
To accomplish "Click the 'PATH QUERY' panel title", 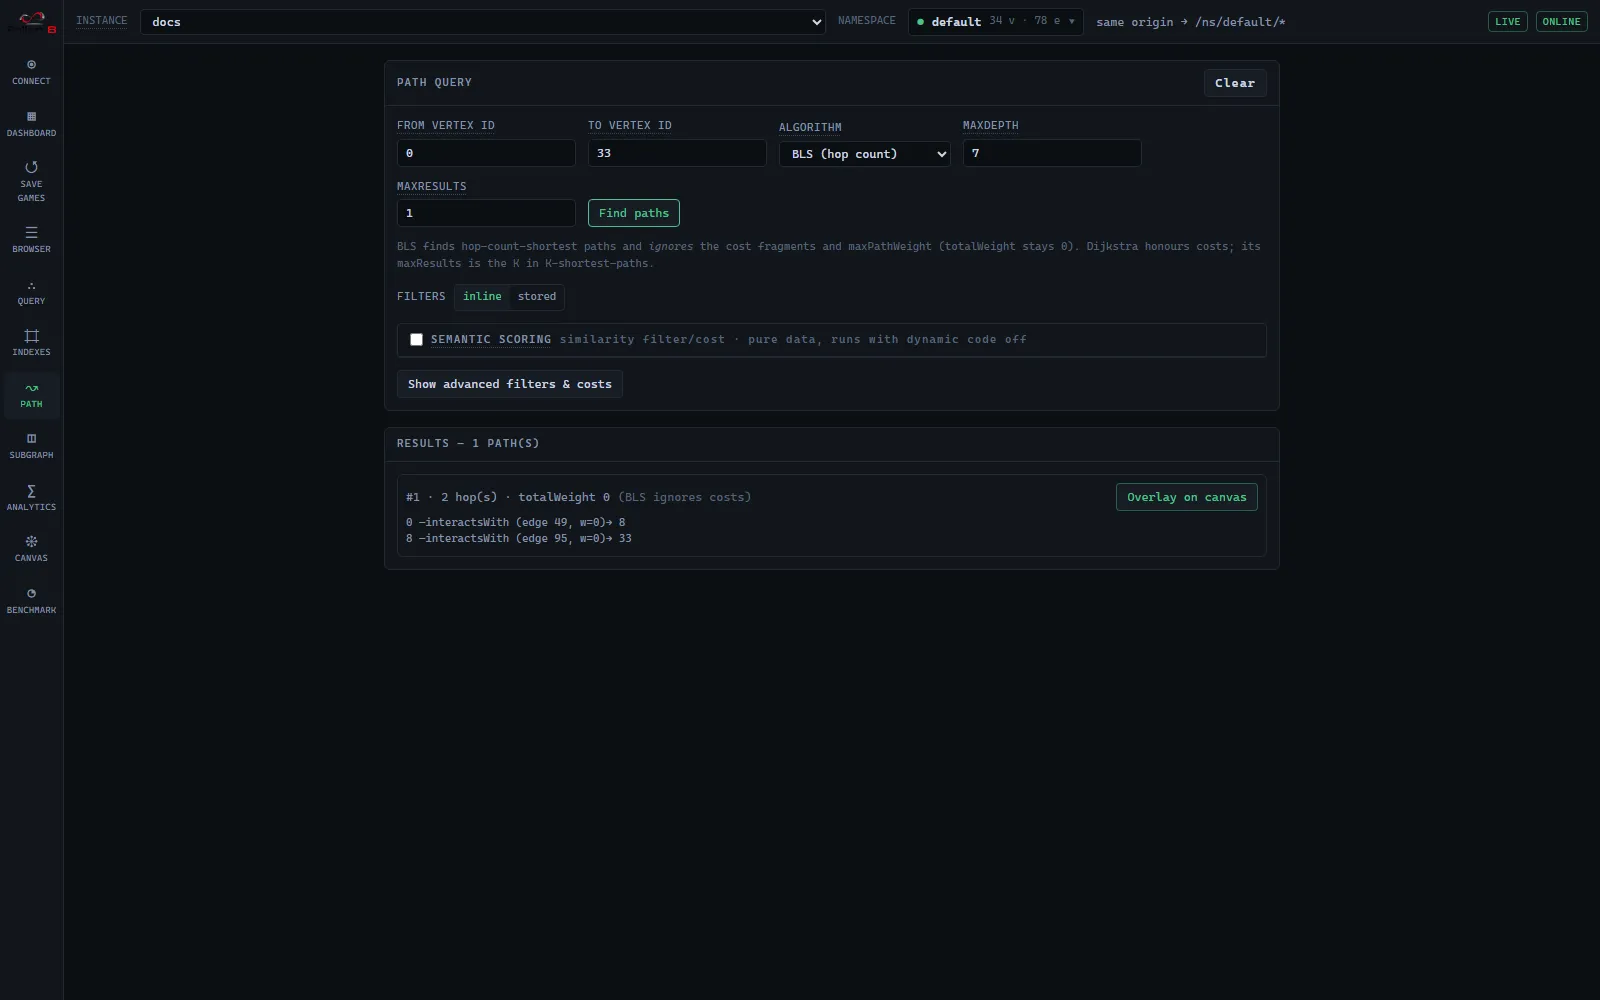I will click(x=434, y=82).
